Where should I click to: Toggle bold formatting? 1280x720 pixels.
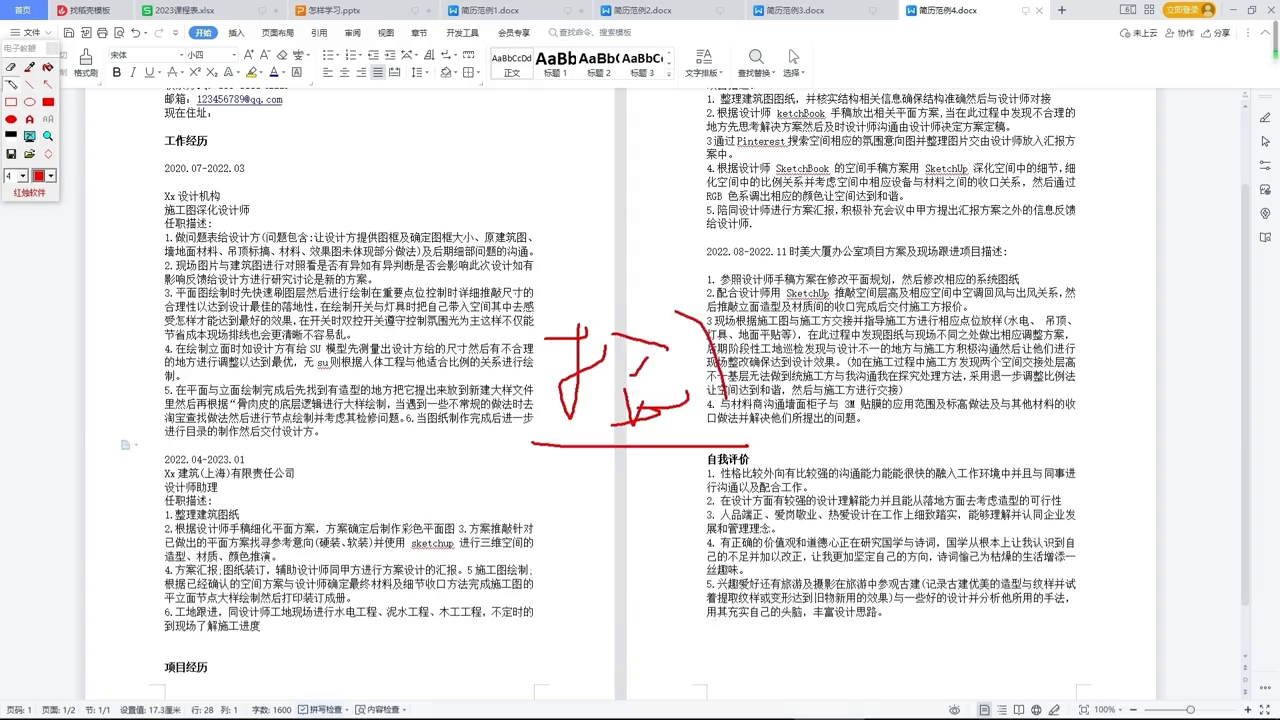coord(117,72)
